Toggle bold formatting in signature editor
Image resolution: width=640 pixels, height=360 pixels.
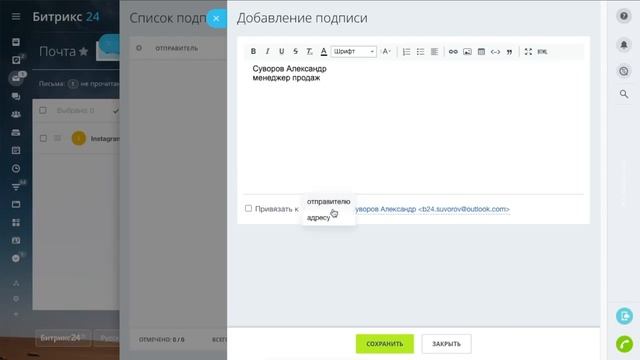click(x=253, y=51)
